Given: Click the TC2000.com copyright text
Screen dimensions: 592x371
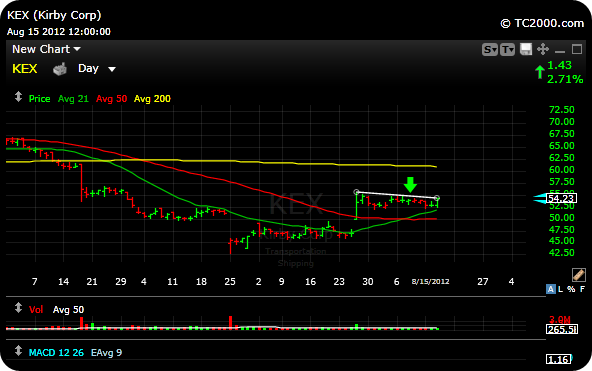Looking at the screenshot, I should click(x=542, y=23).
